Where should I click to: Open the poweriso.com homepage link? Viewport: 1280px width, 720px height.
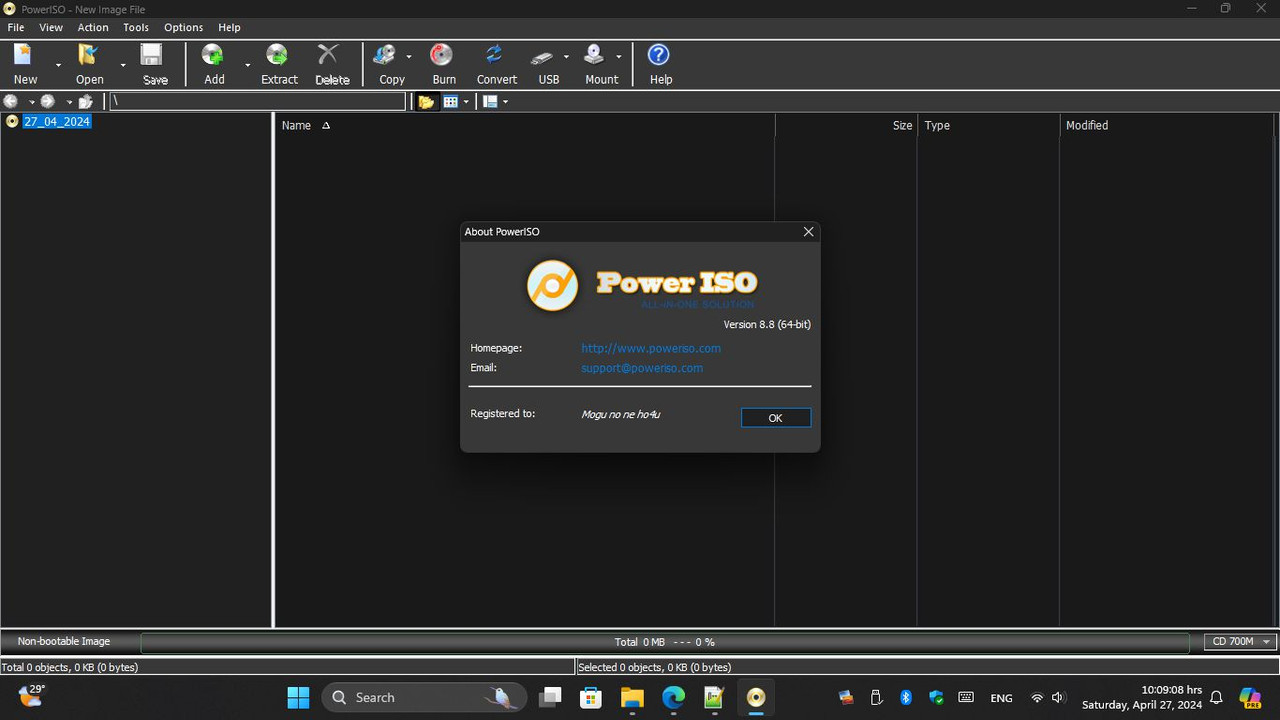651,348
